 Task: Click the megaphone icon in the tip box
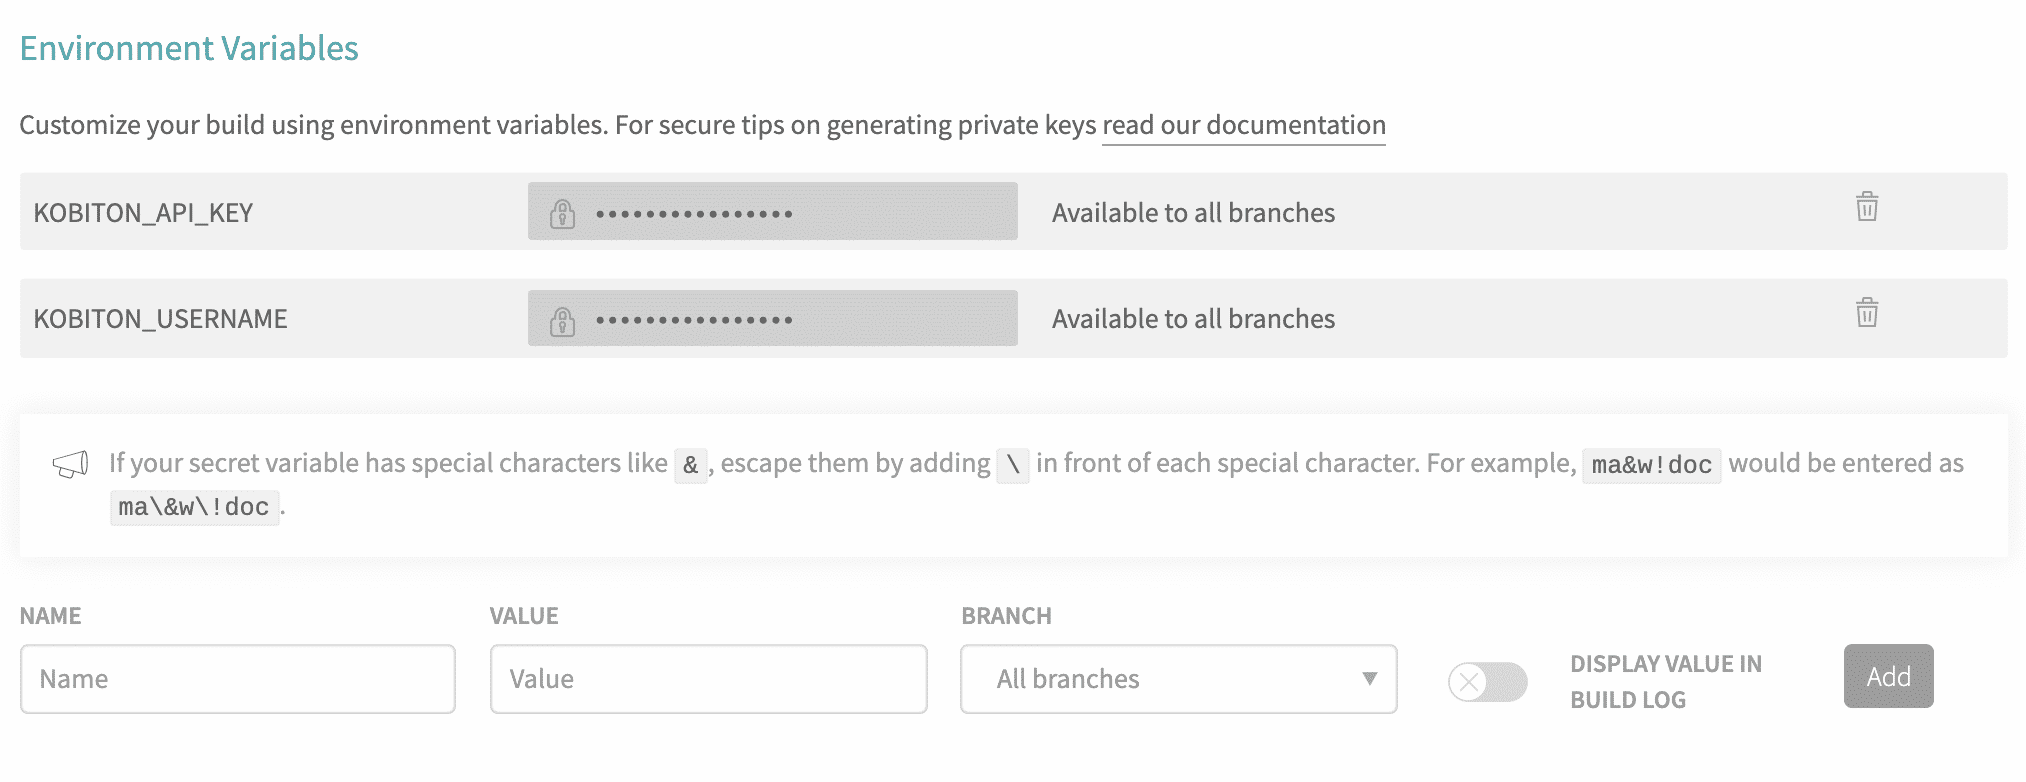(x=70, y=464)
